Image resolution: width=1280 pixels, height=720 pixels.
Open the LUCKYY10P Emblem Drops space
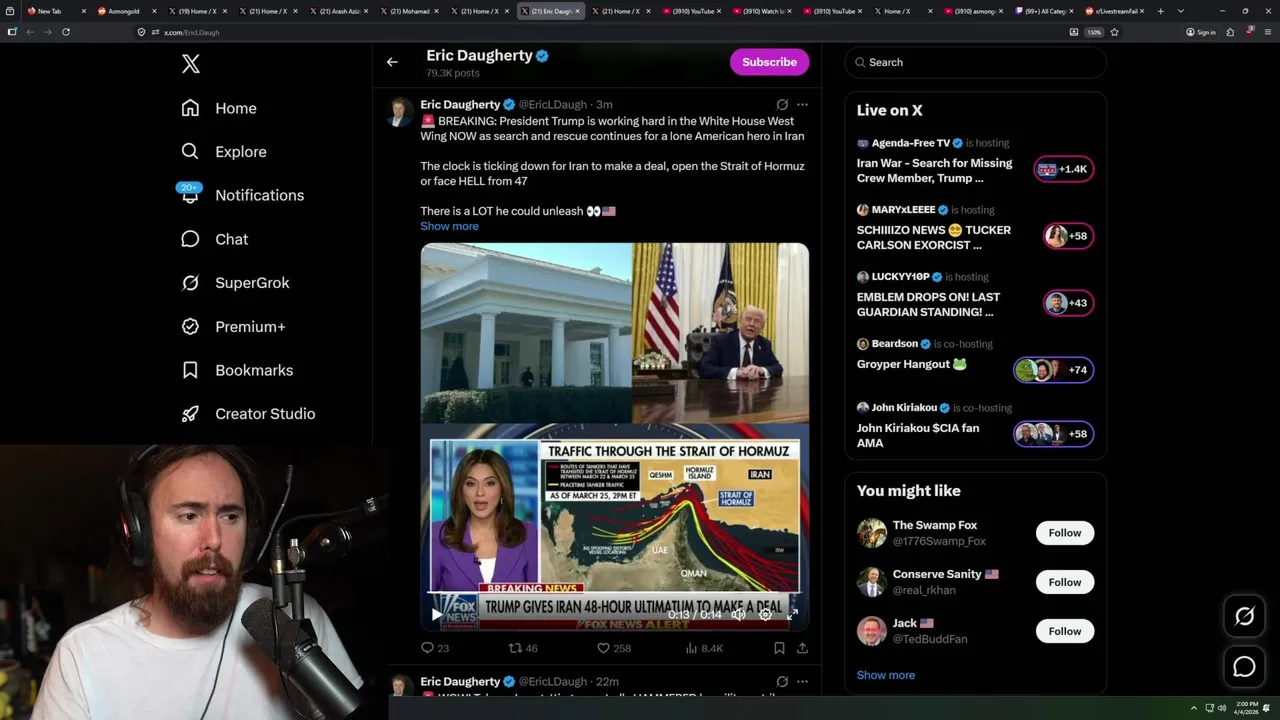click(975, 296)
